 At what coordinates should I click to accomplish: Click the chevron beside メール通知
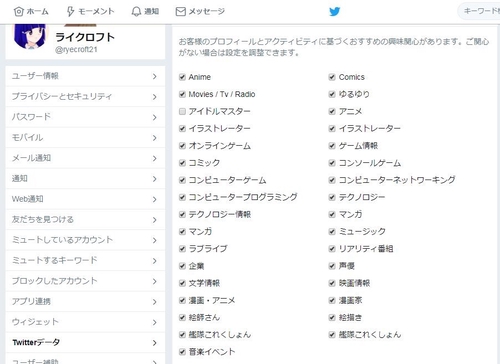point(154,158)
